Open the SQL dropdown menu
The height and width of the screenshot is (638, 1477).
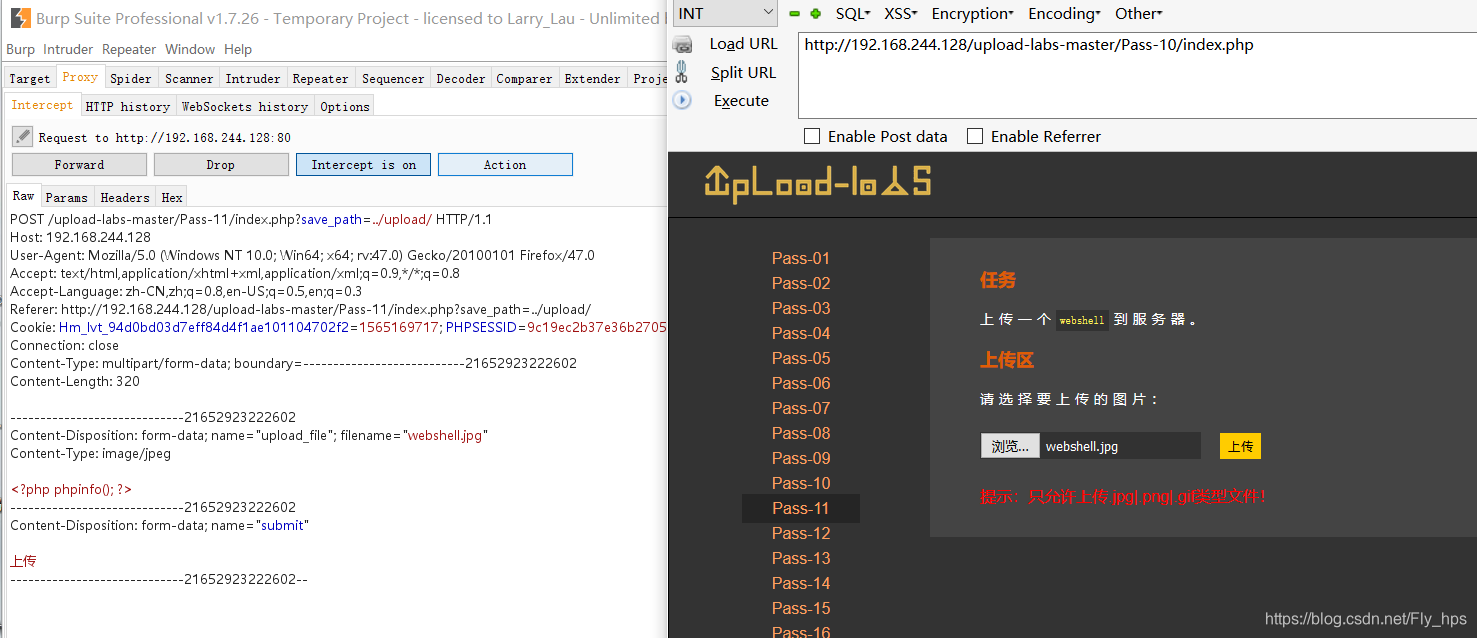pyautogui.click(x=853, y=14)
